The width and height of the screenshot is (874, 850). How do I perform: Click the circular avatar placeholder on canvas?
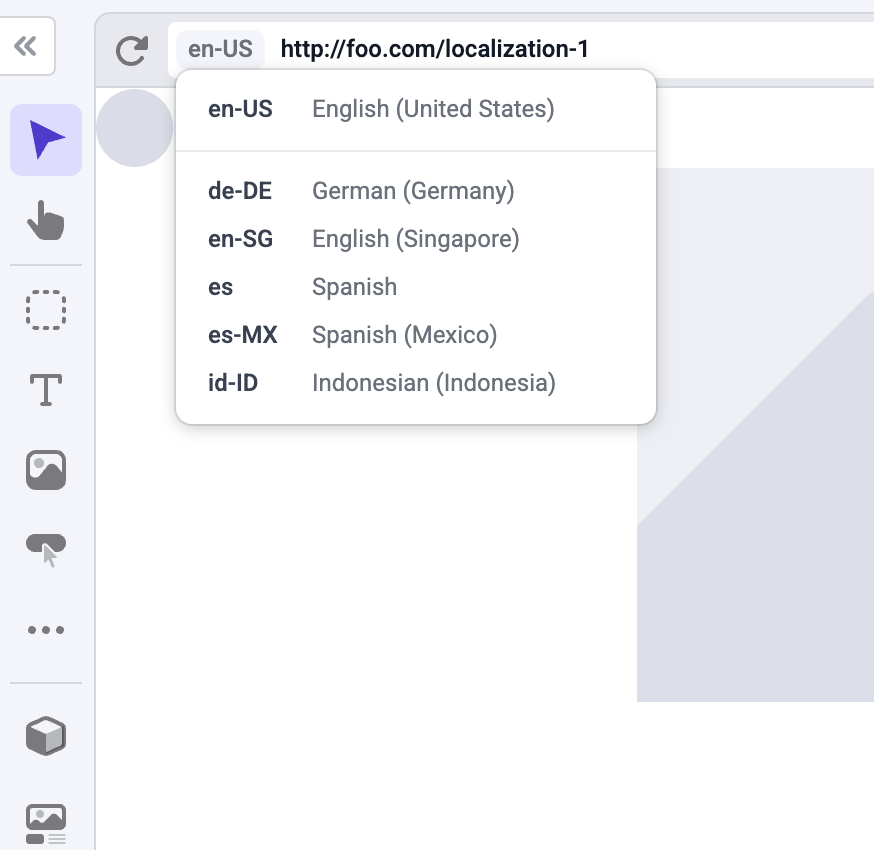point(134,128)
